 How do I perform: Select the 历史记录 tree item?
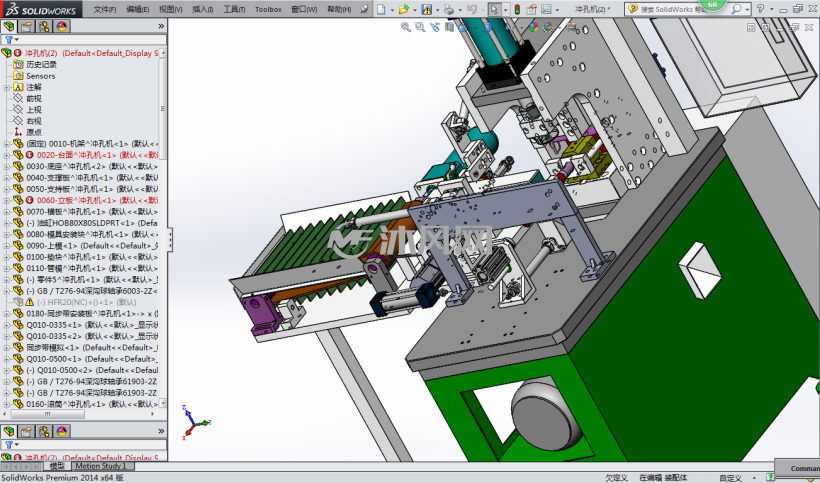pos(41,64)
